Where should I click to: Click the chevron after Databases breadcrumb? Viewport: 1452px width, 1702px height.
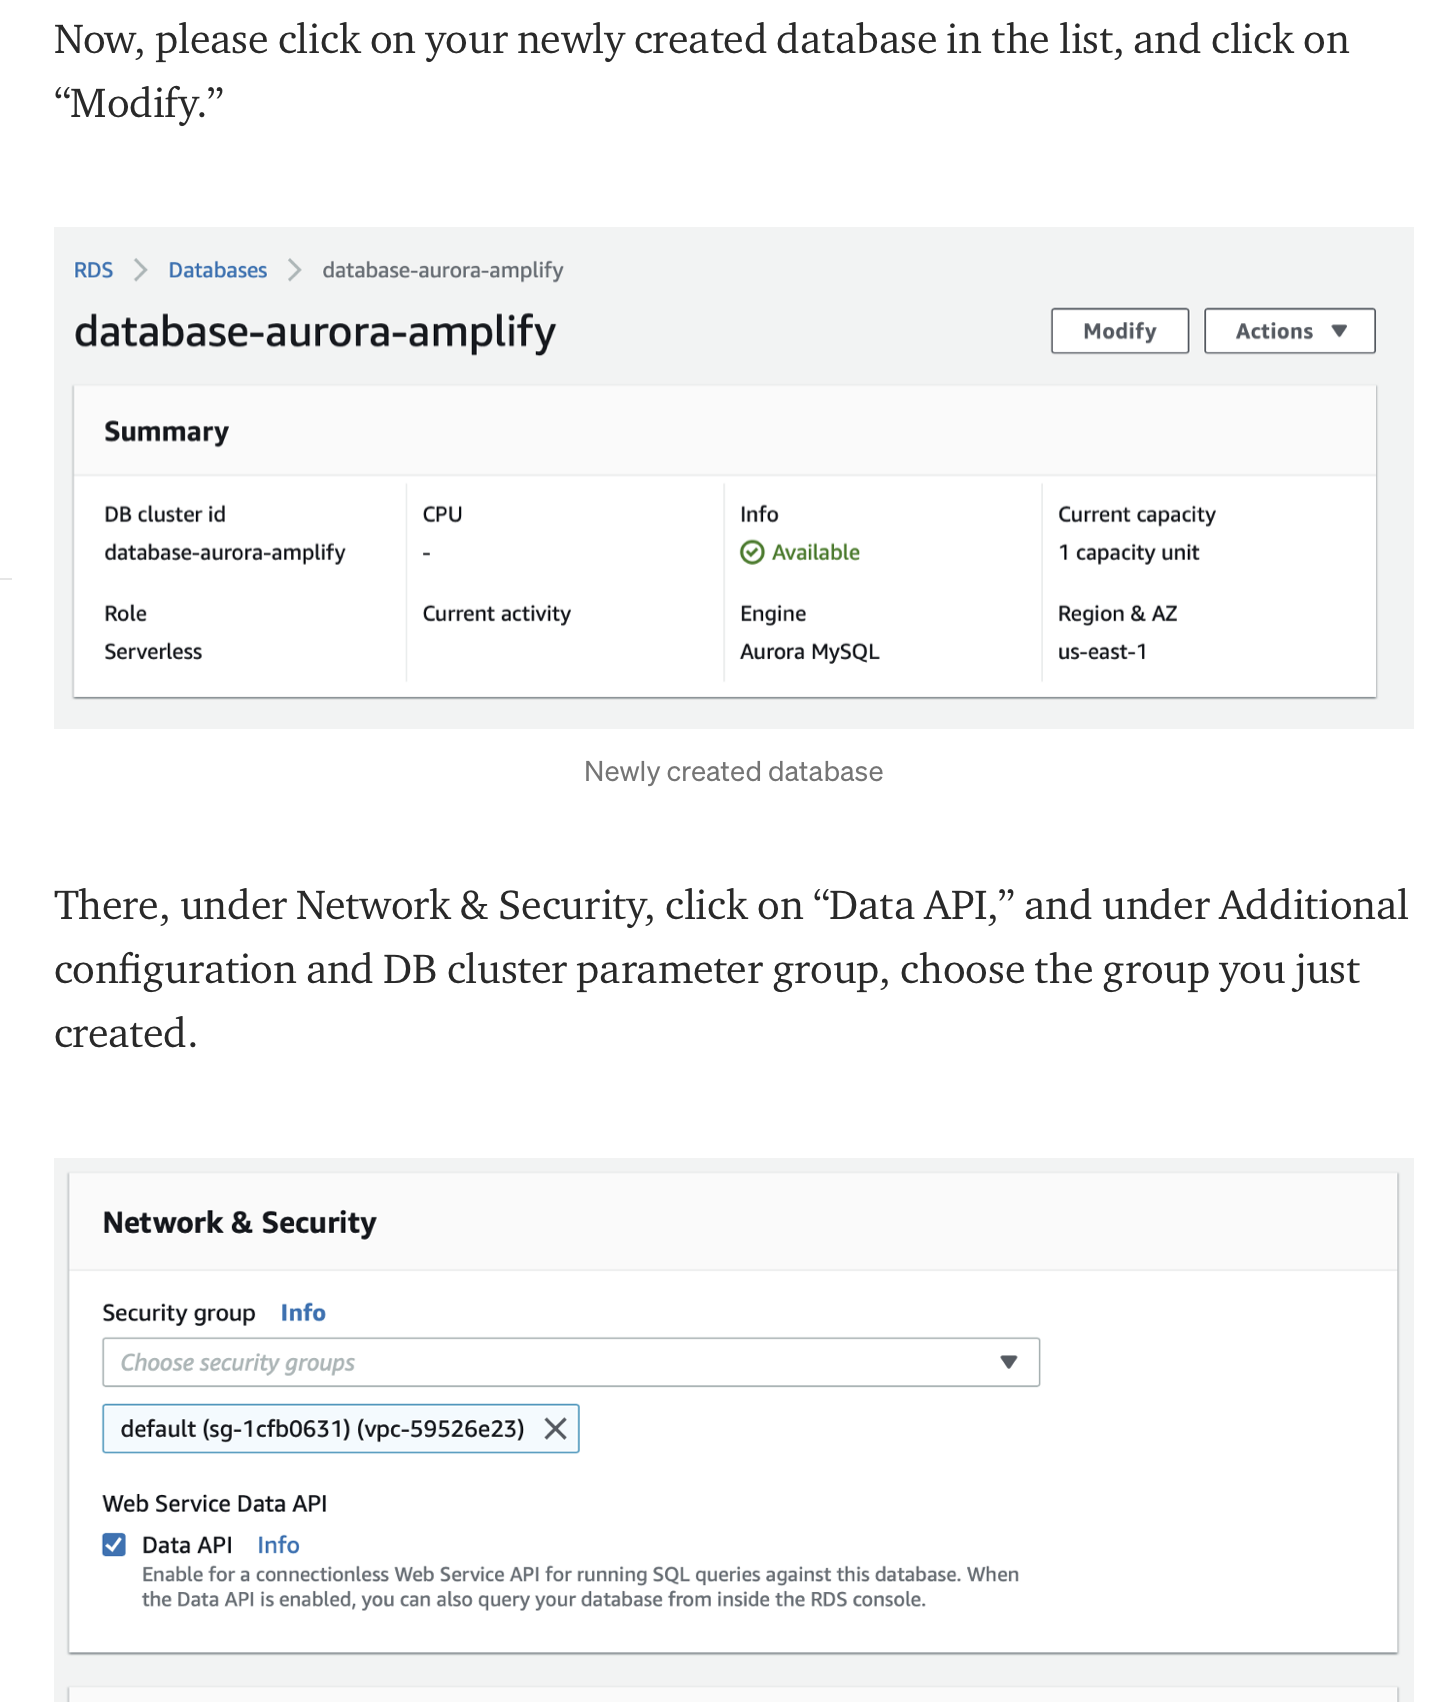[x=294, y=270]
